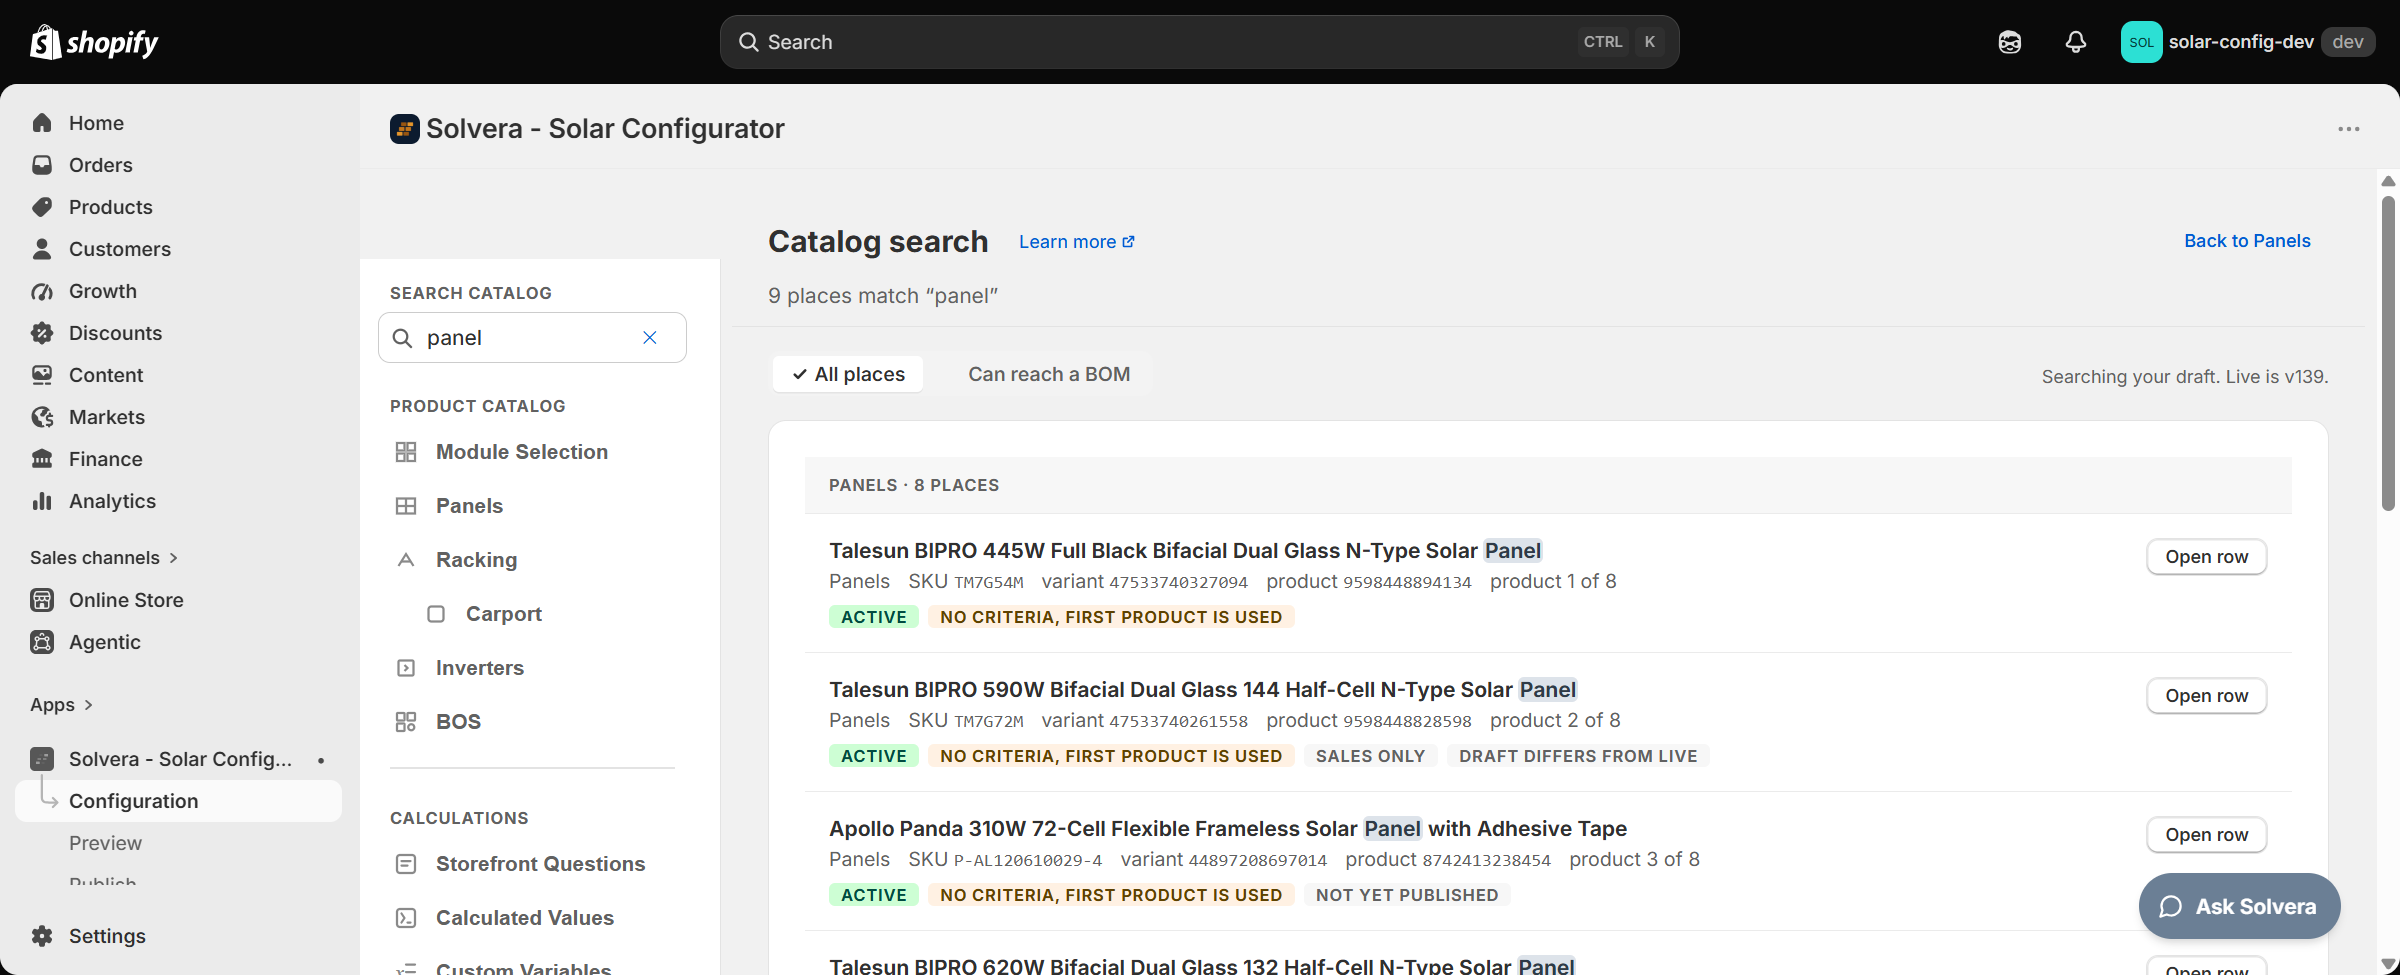Click the Growth gauge icon

pos(42,291)
